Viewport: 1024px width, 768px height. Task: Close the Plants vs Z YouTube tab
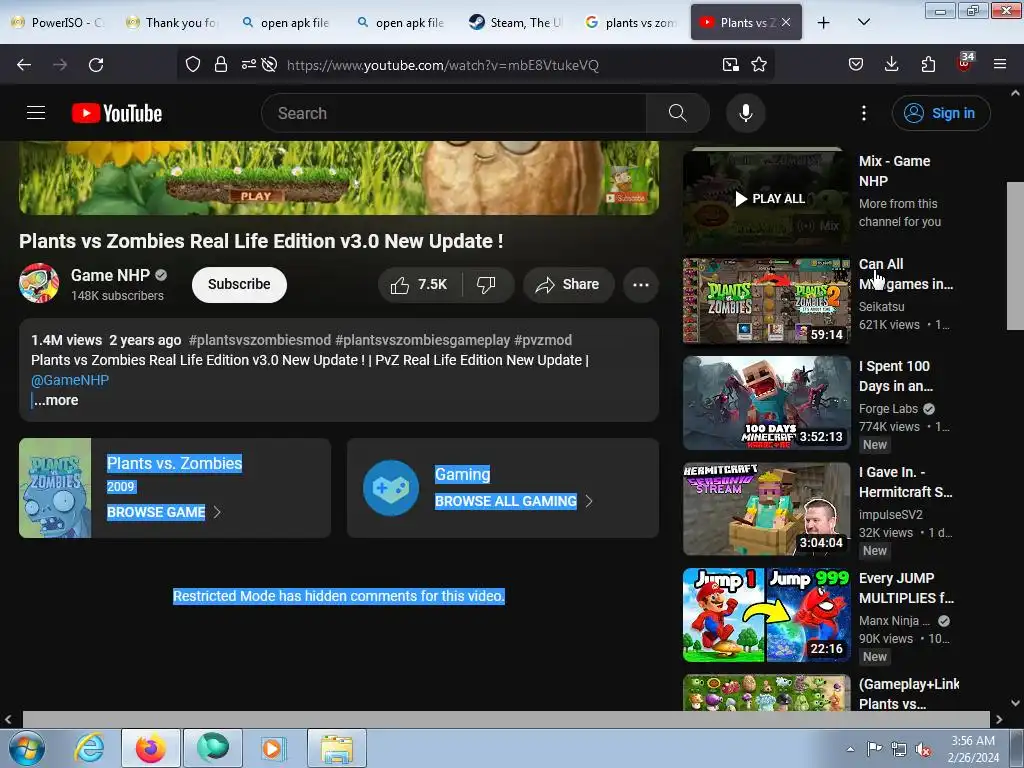pos(786,22)
